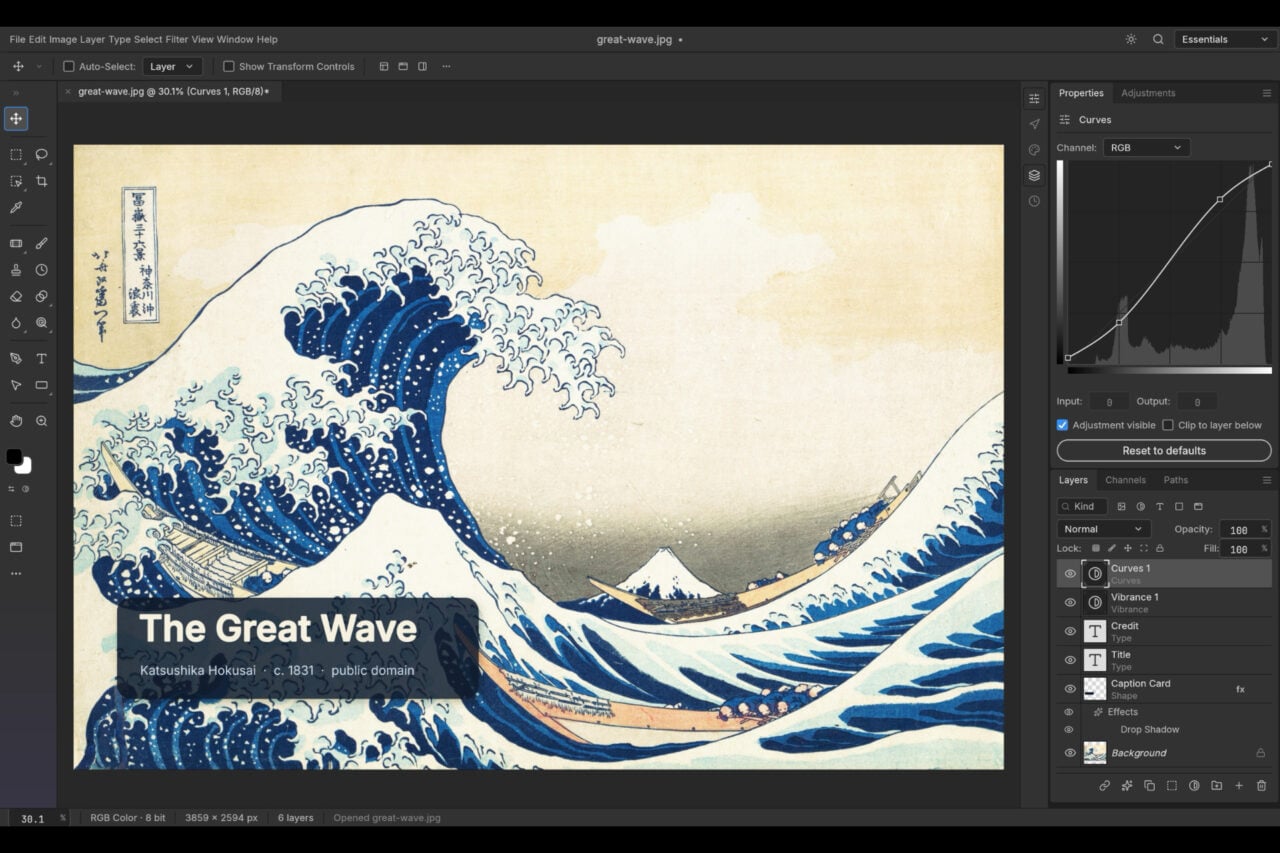This screenshot has width=1280, height=853.
Task: Create a new group folder icon
Action: (1216, 786)
